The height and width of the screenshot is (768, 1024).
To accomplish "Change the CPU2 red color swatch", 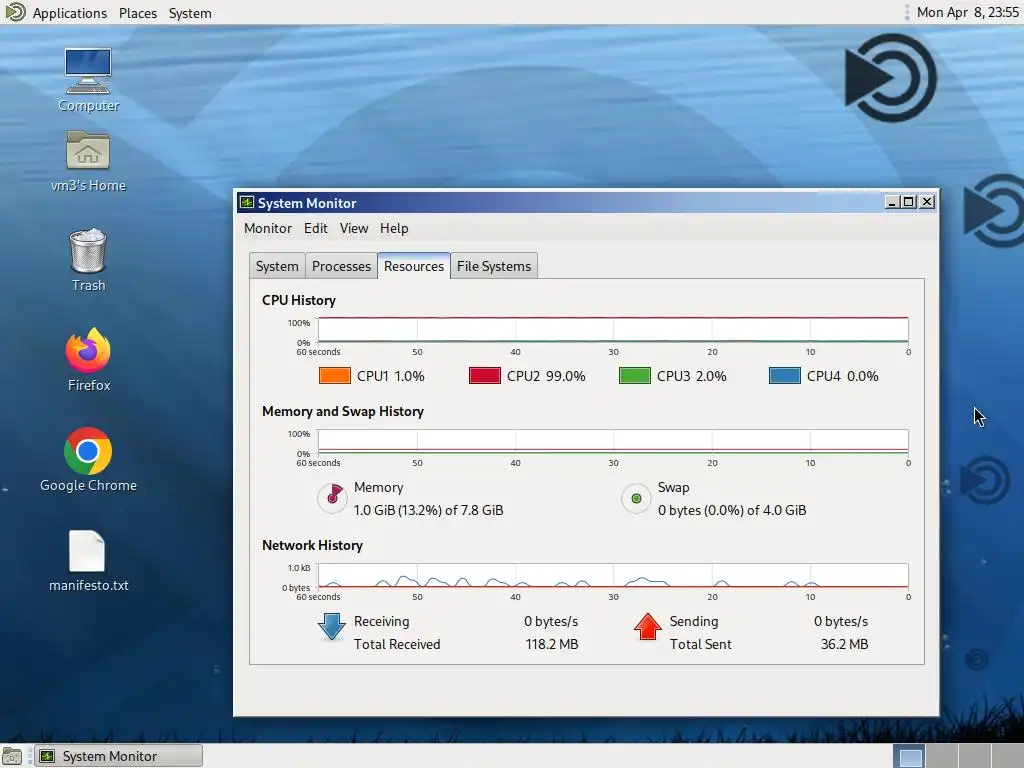I will [485, 376].
